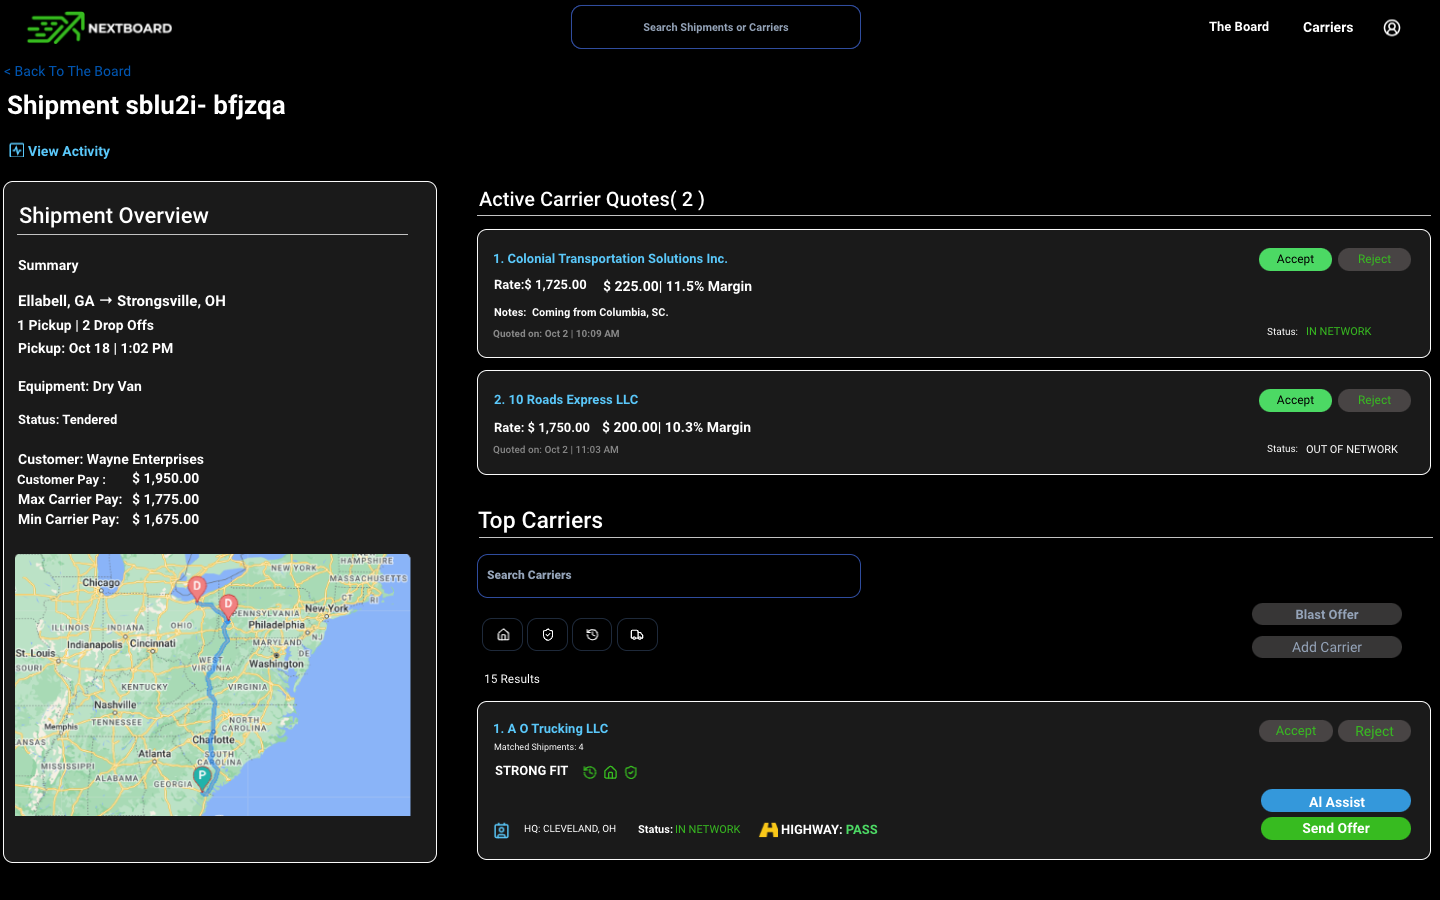This screenshot has width=1440, height=900.
Task: Open the View Activity link
Action: click(x=69, y=151)
